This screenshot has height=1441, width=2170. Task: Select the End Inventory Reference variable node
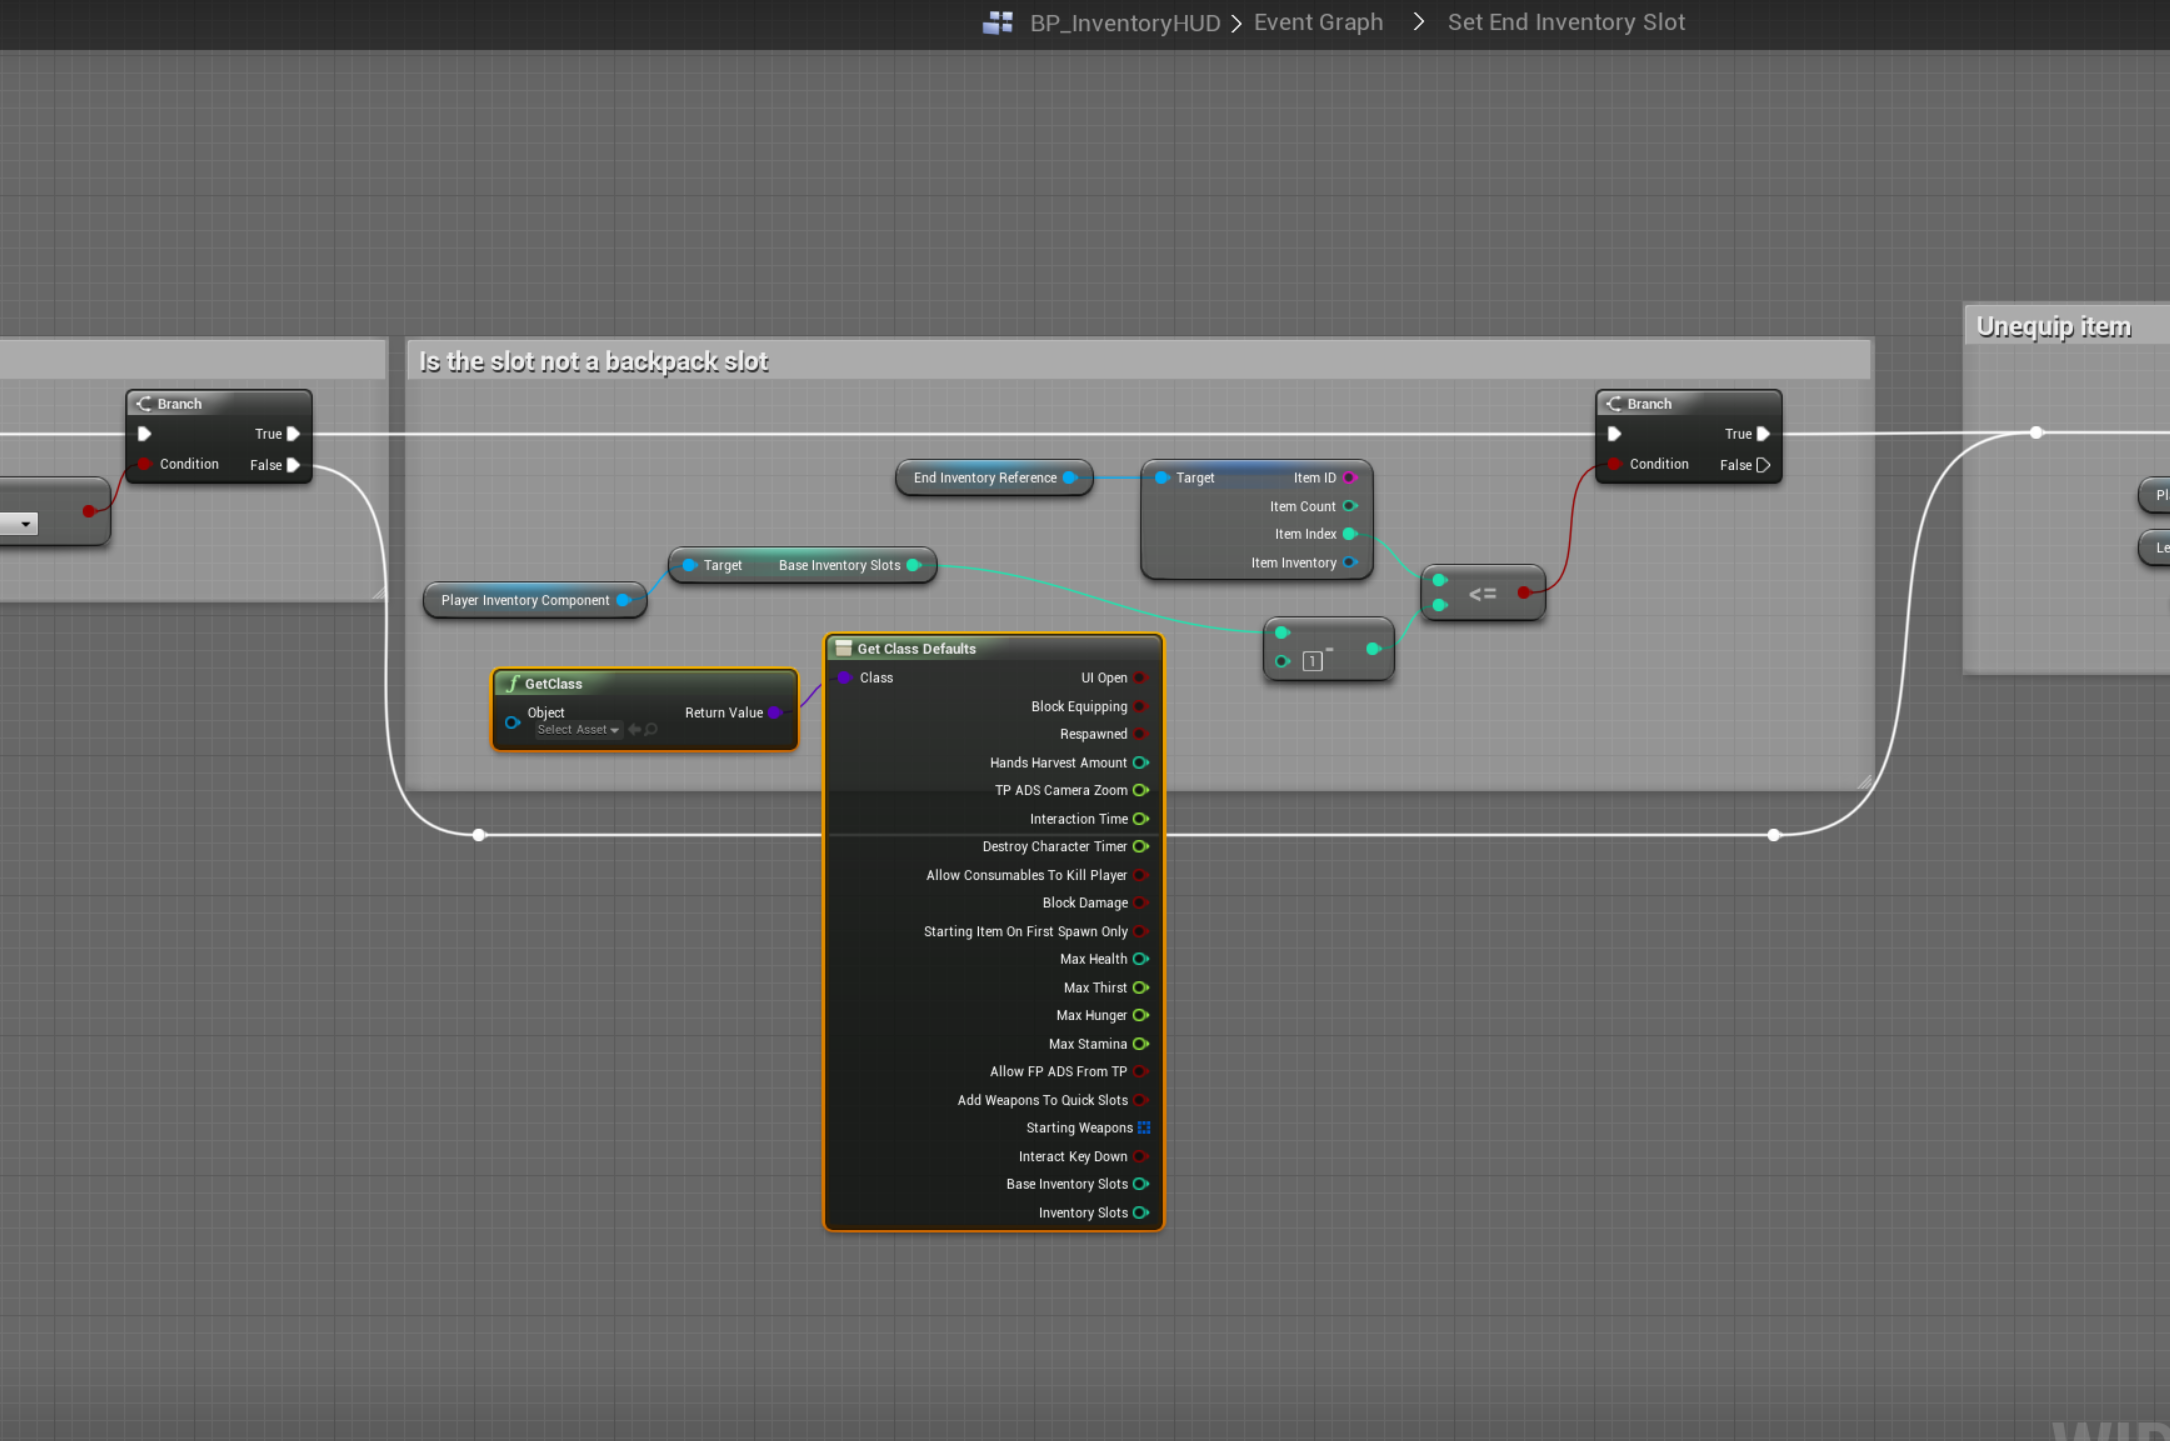(x=984, y=478)
